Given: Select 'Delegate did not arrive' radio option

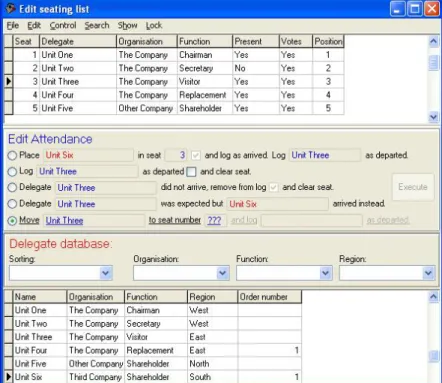Looking at the screenshot, I should coord(12,188).
